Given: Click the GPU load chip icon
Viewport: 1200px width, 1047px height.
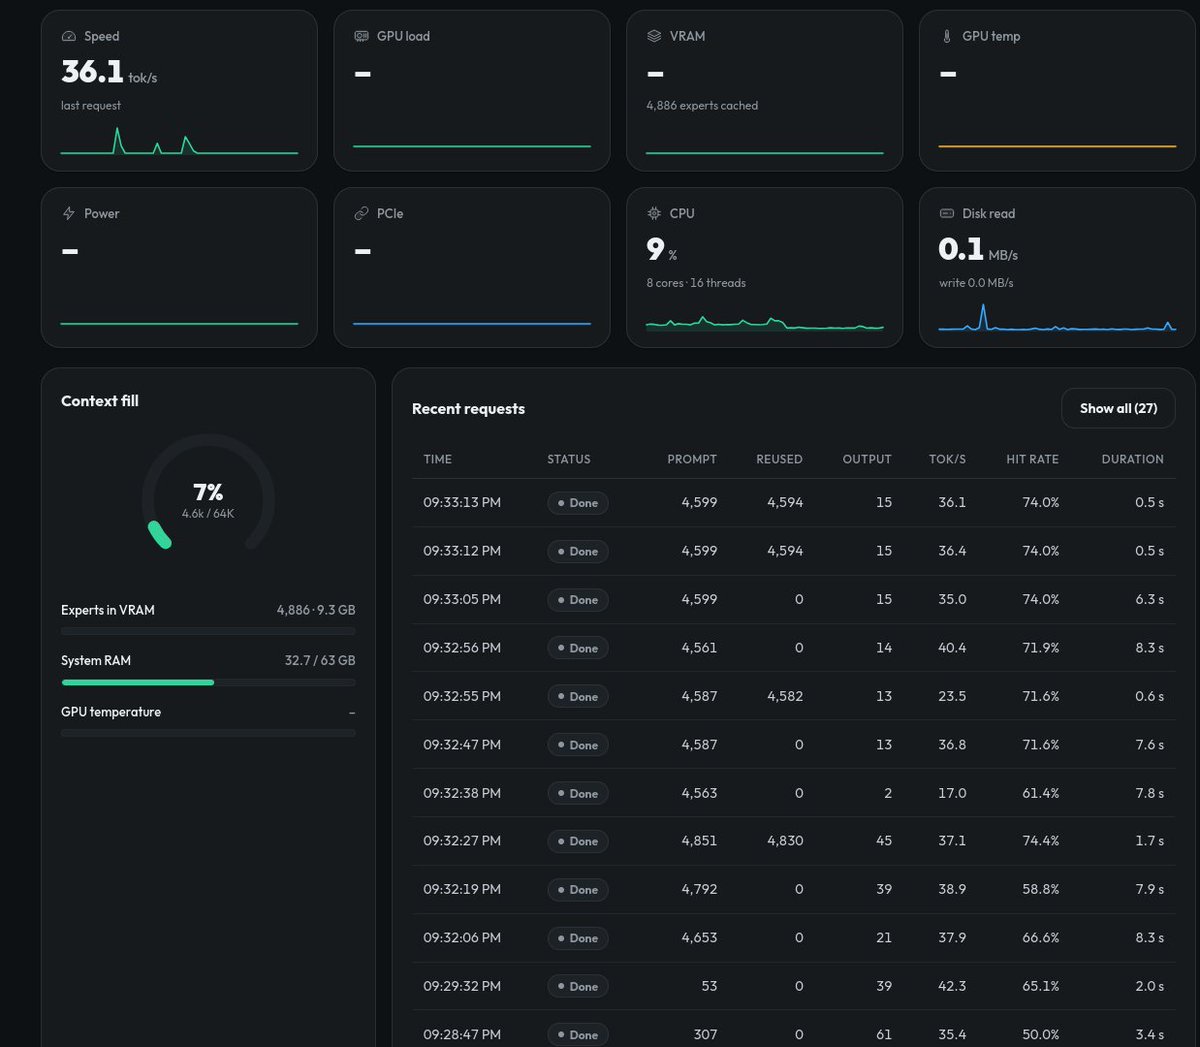Looking at the screenshot, I should click(362, 36).
